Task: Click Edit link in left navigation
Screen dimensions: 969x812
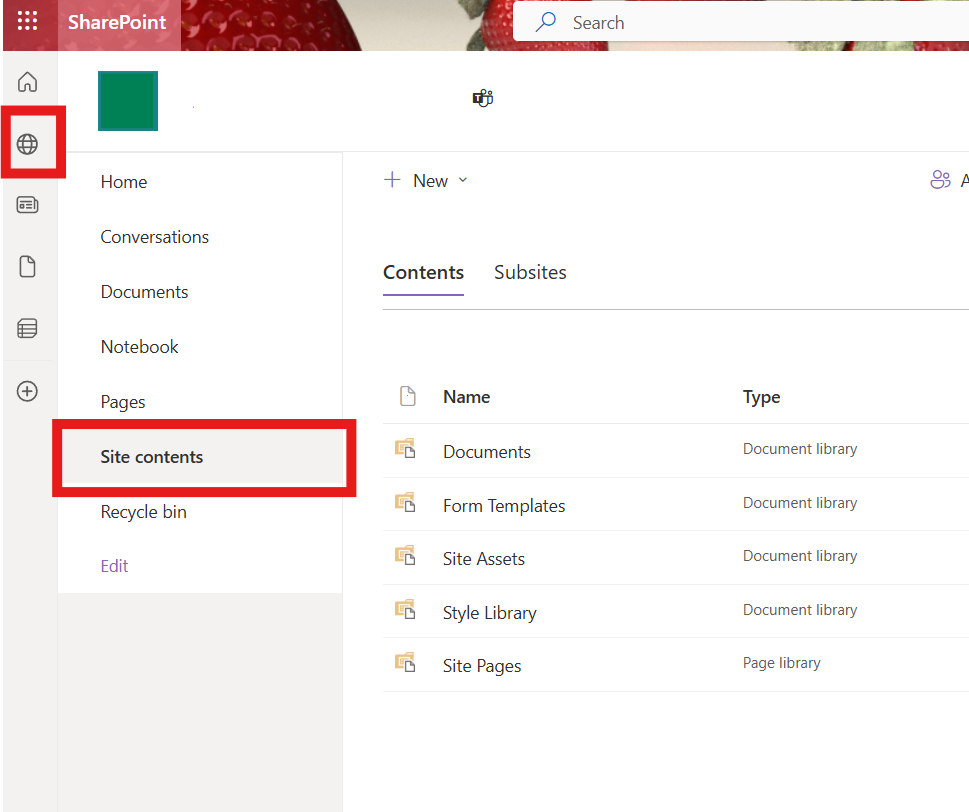Action: [x=115, y=566]
